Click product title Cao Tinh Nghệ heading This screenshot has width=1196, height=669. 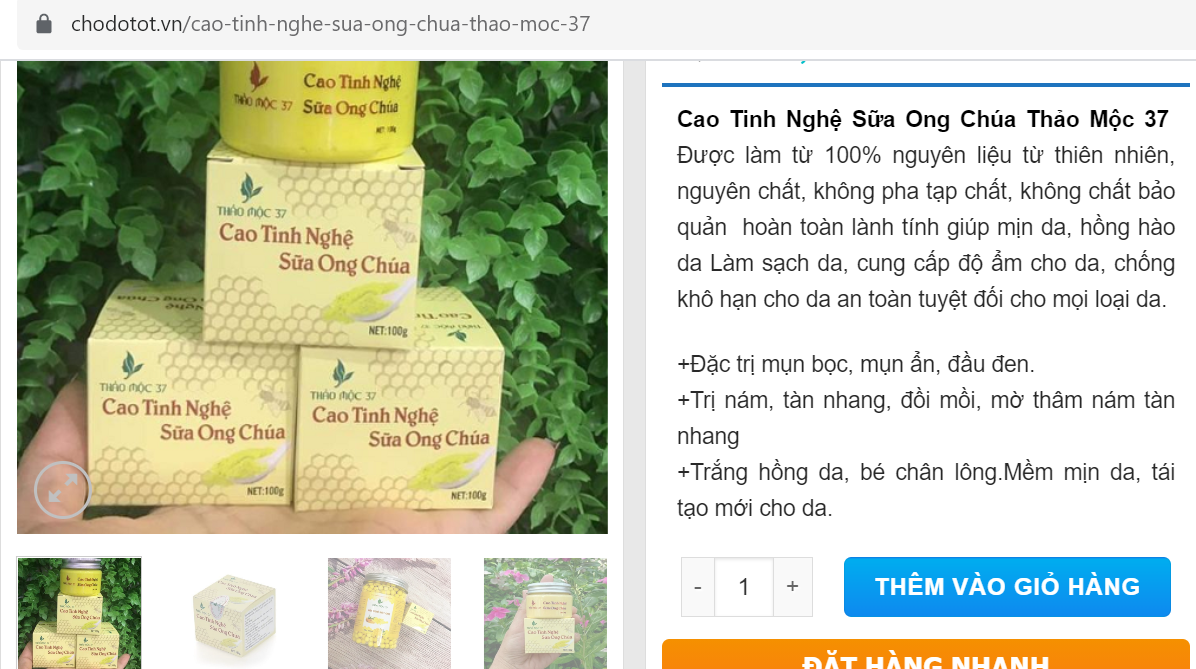(923, 119)
